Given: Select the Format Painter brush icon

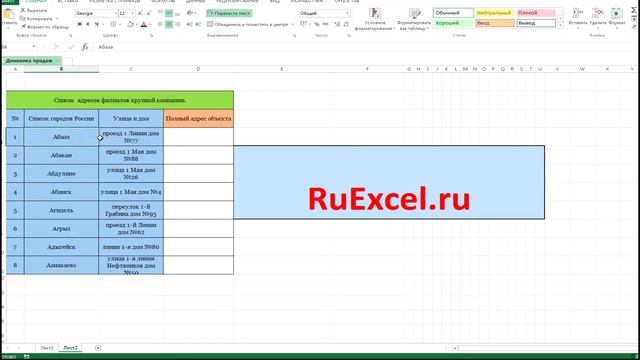Looking at the screenshot, I should (x=23, y=27).
